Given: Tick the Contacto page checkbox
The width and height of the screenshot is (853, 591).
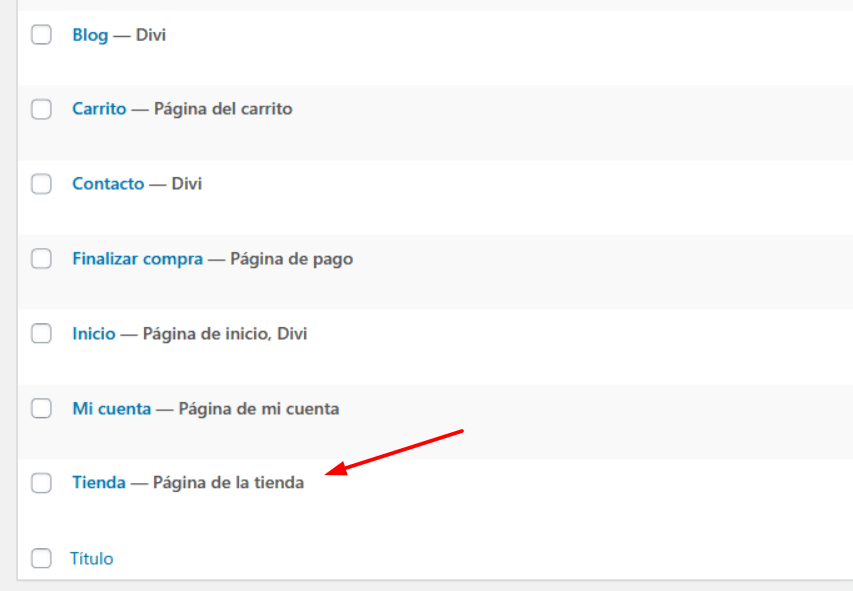Looking at the screenshot, I should click(x=41, y=184).
